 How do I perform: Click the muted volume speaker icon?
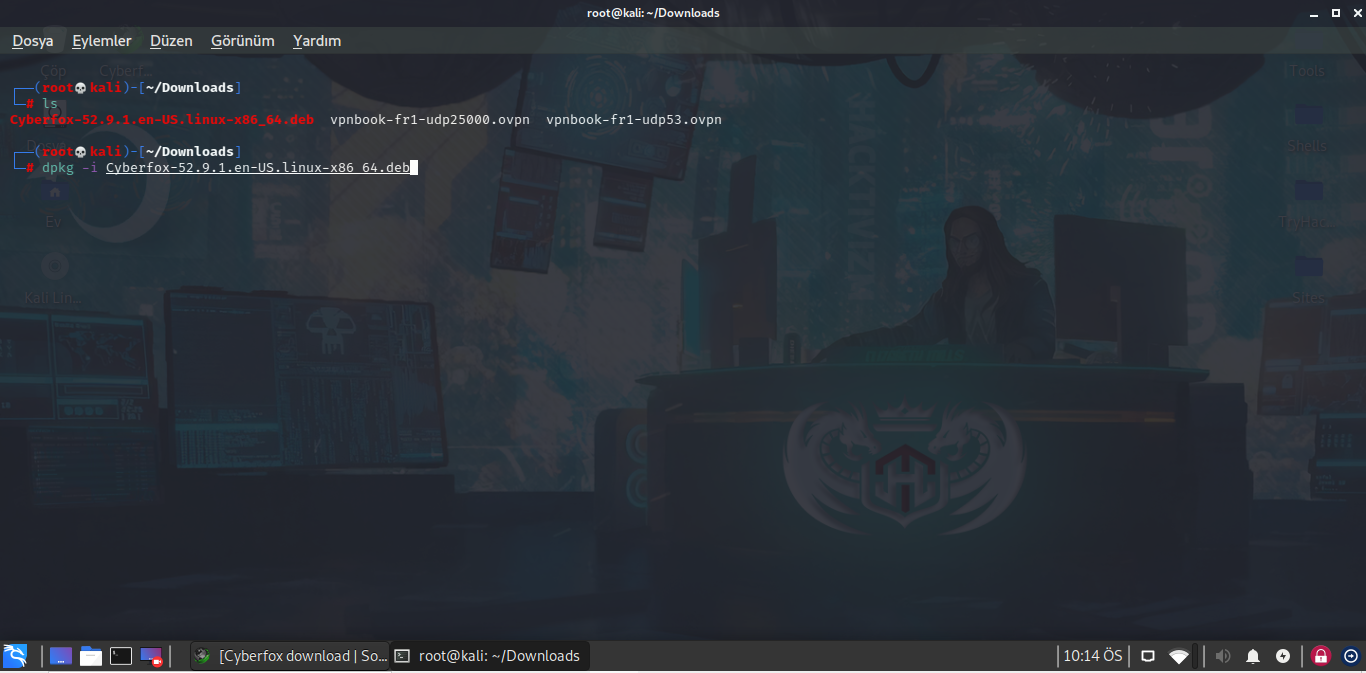1222,656
